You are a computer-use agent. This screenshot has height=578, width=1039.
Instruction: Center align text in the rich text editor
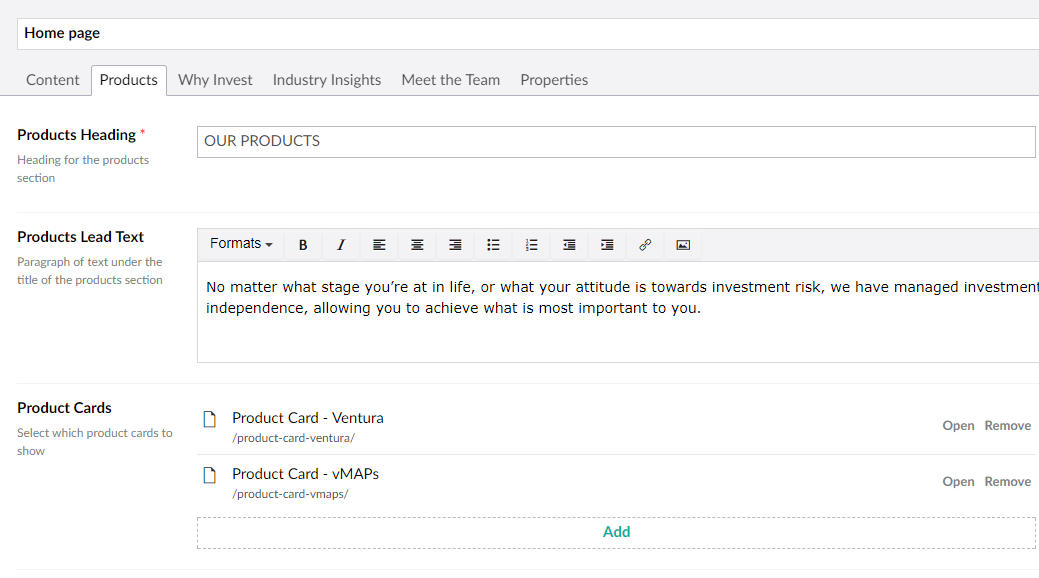(417, 245)
